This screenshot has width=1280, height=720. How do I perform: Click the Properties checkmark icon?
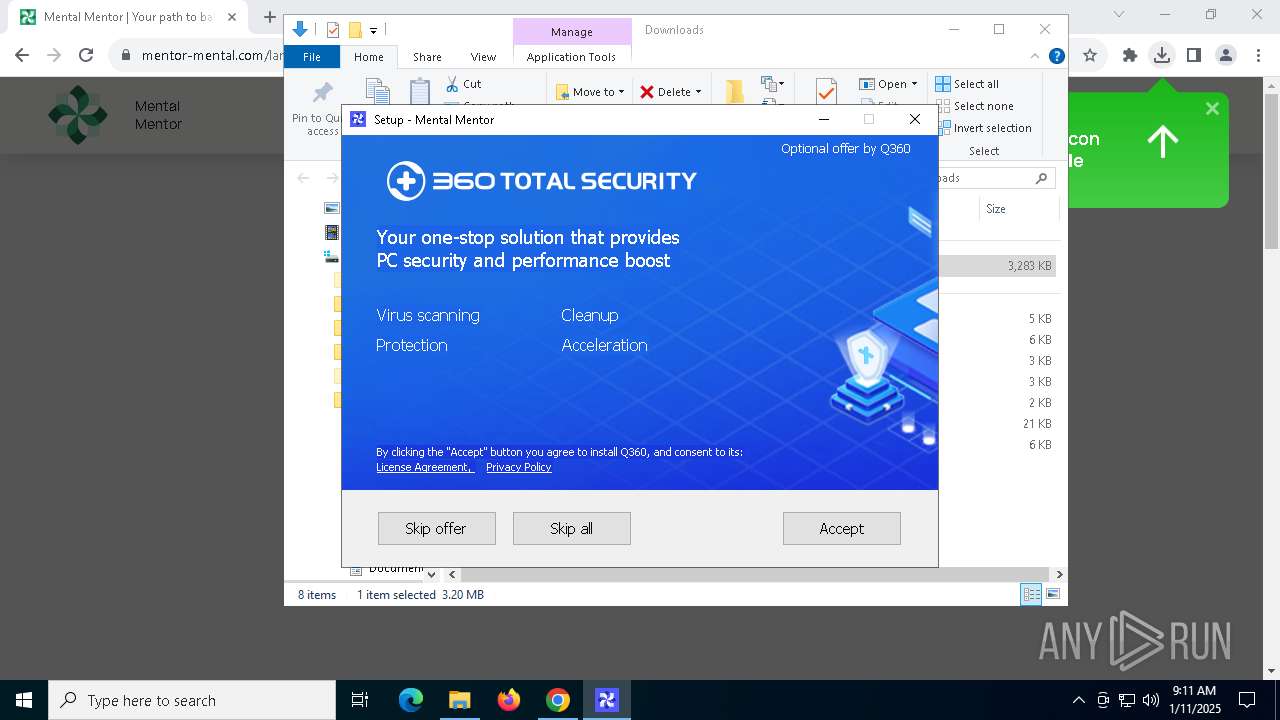826,92
